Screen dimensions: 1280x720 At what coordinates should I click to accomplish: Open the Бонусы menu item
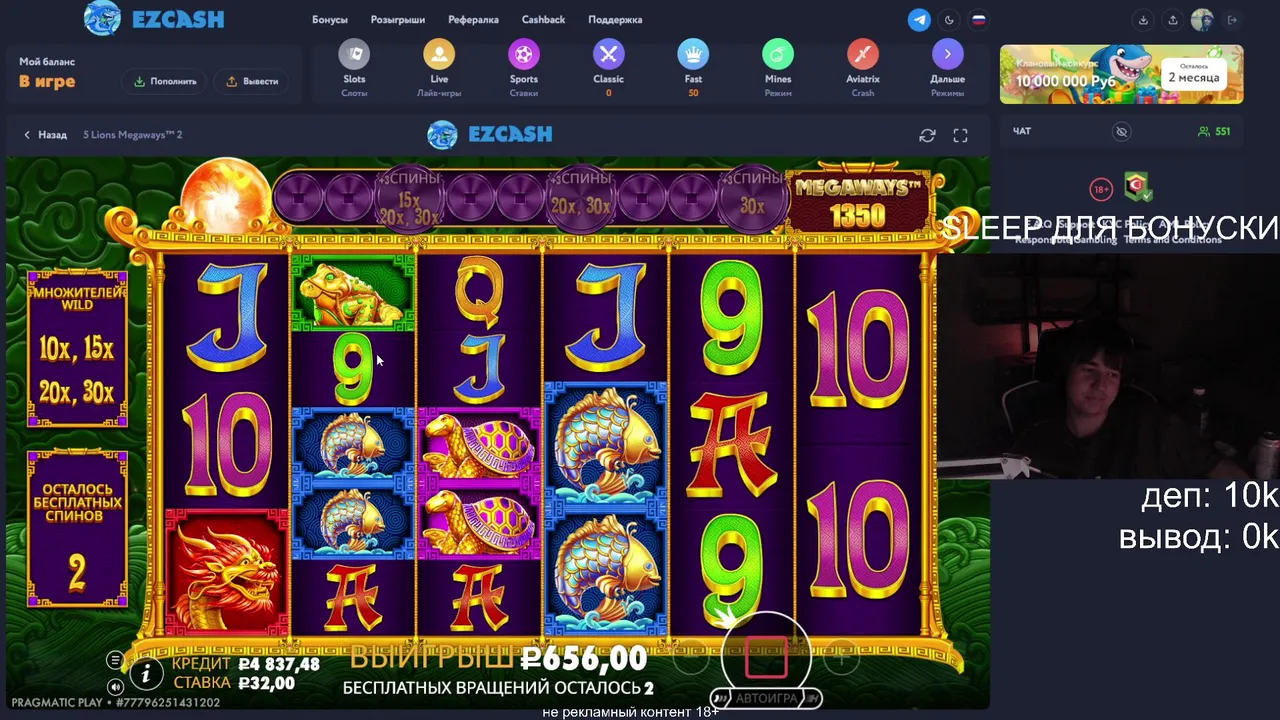tap(330, 20)
